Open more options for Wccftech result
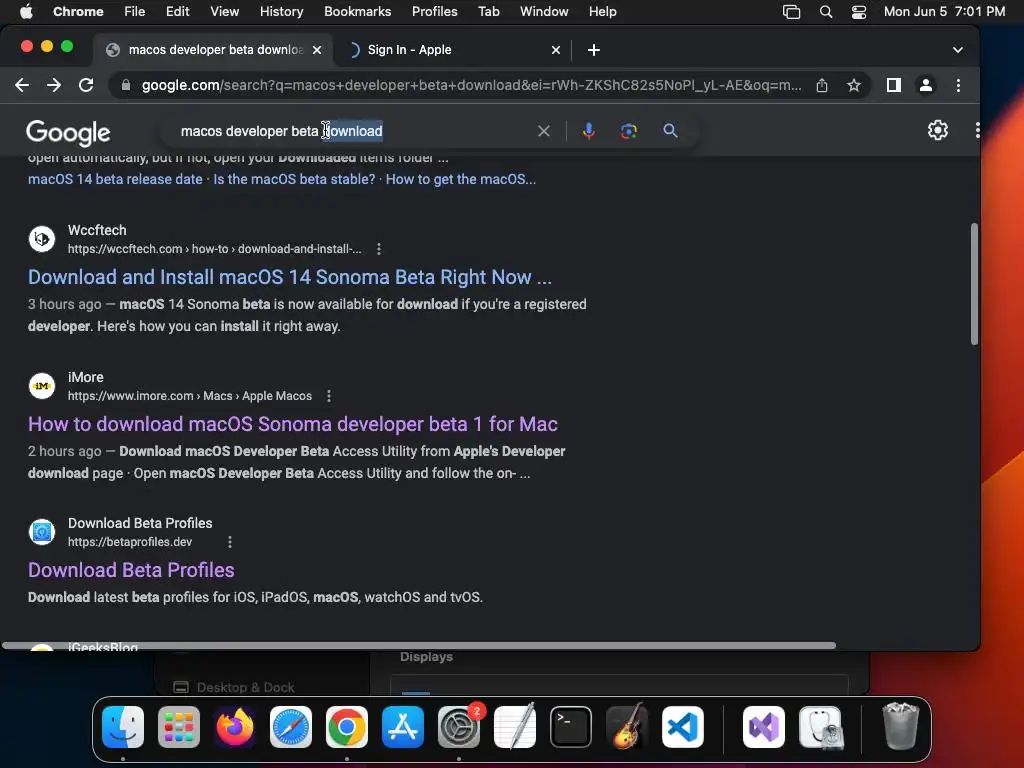Image resolution: width=1024 pixels, height=768 pixels. point(379,249)
